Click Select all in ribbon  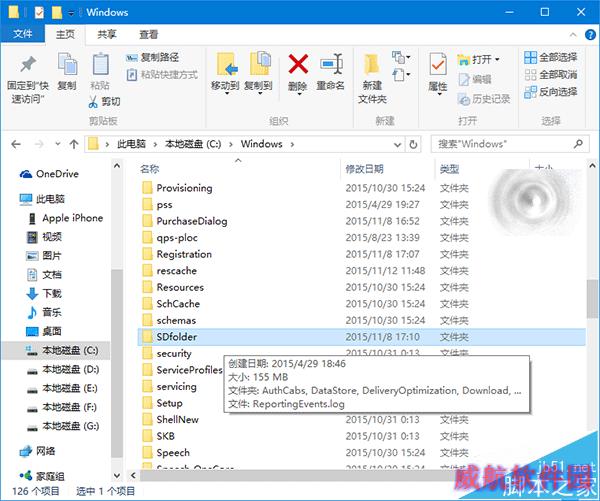tap(551, 57)
